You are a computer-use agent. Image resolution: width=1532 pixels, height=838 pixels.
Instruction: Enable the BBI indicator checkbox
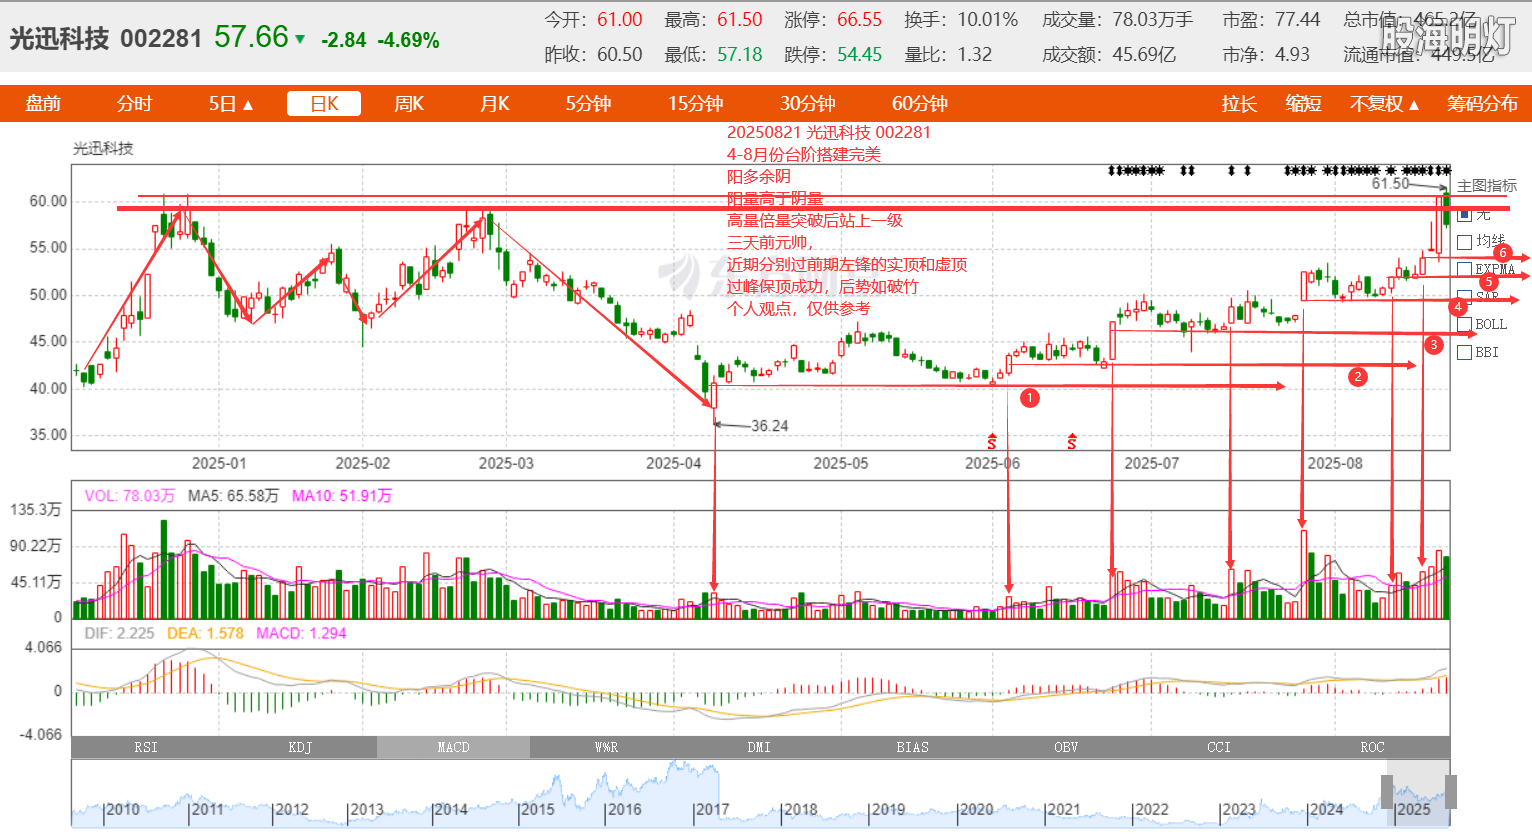pyautogui.click(x=1465, y=353)
